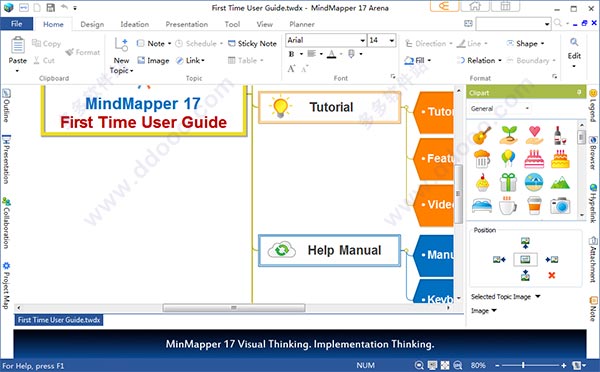
Task: Open the Relation dropdown
Action: point(479,60)
